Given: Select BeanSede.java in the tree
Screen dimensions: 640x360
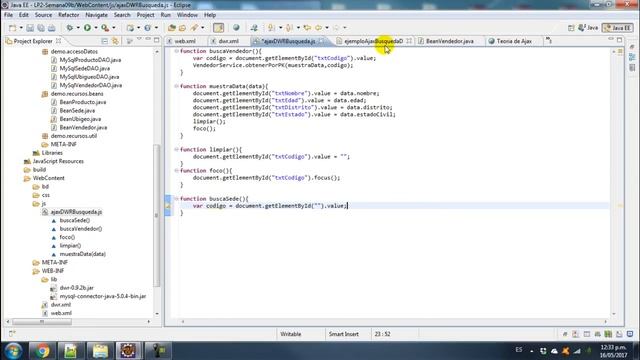Looking at the screenshot, I should pos(77,111).
